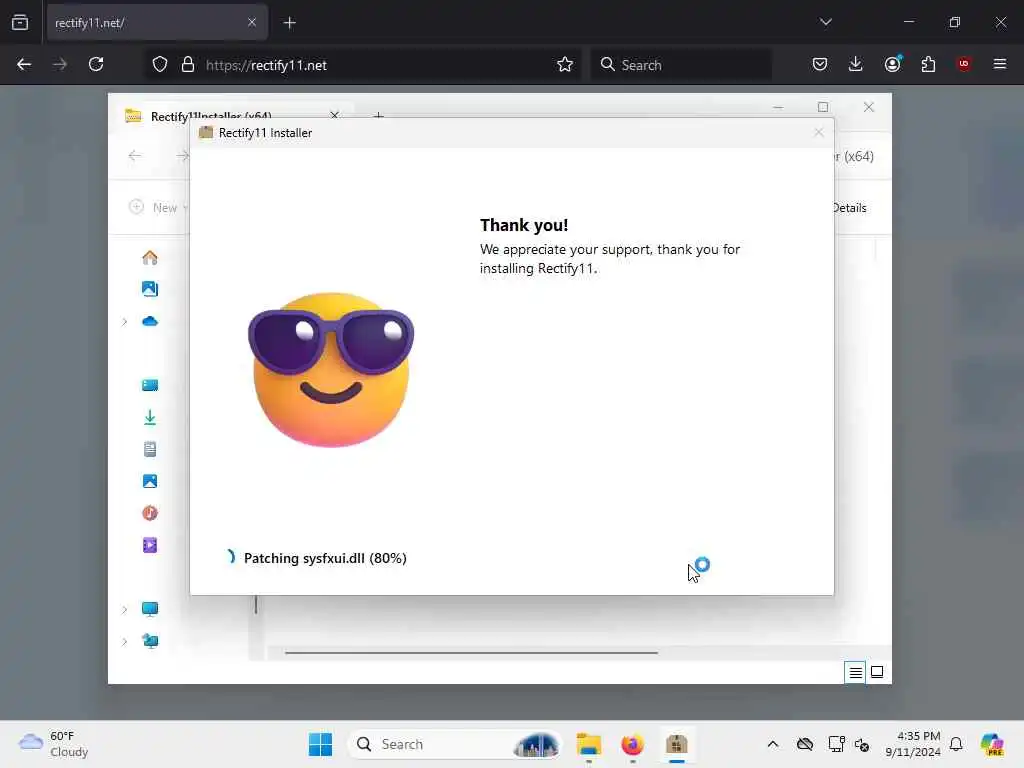Open the Firefox account icon
The width and height of the screenshot is (1024, 768).
(x=893, y=64)
